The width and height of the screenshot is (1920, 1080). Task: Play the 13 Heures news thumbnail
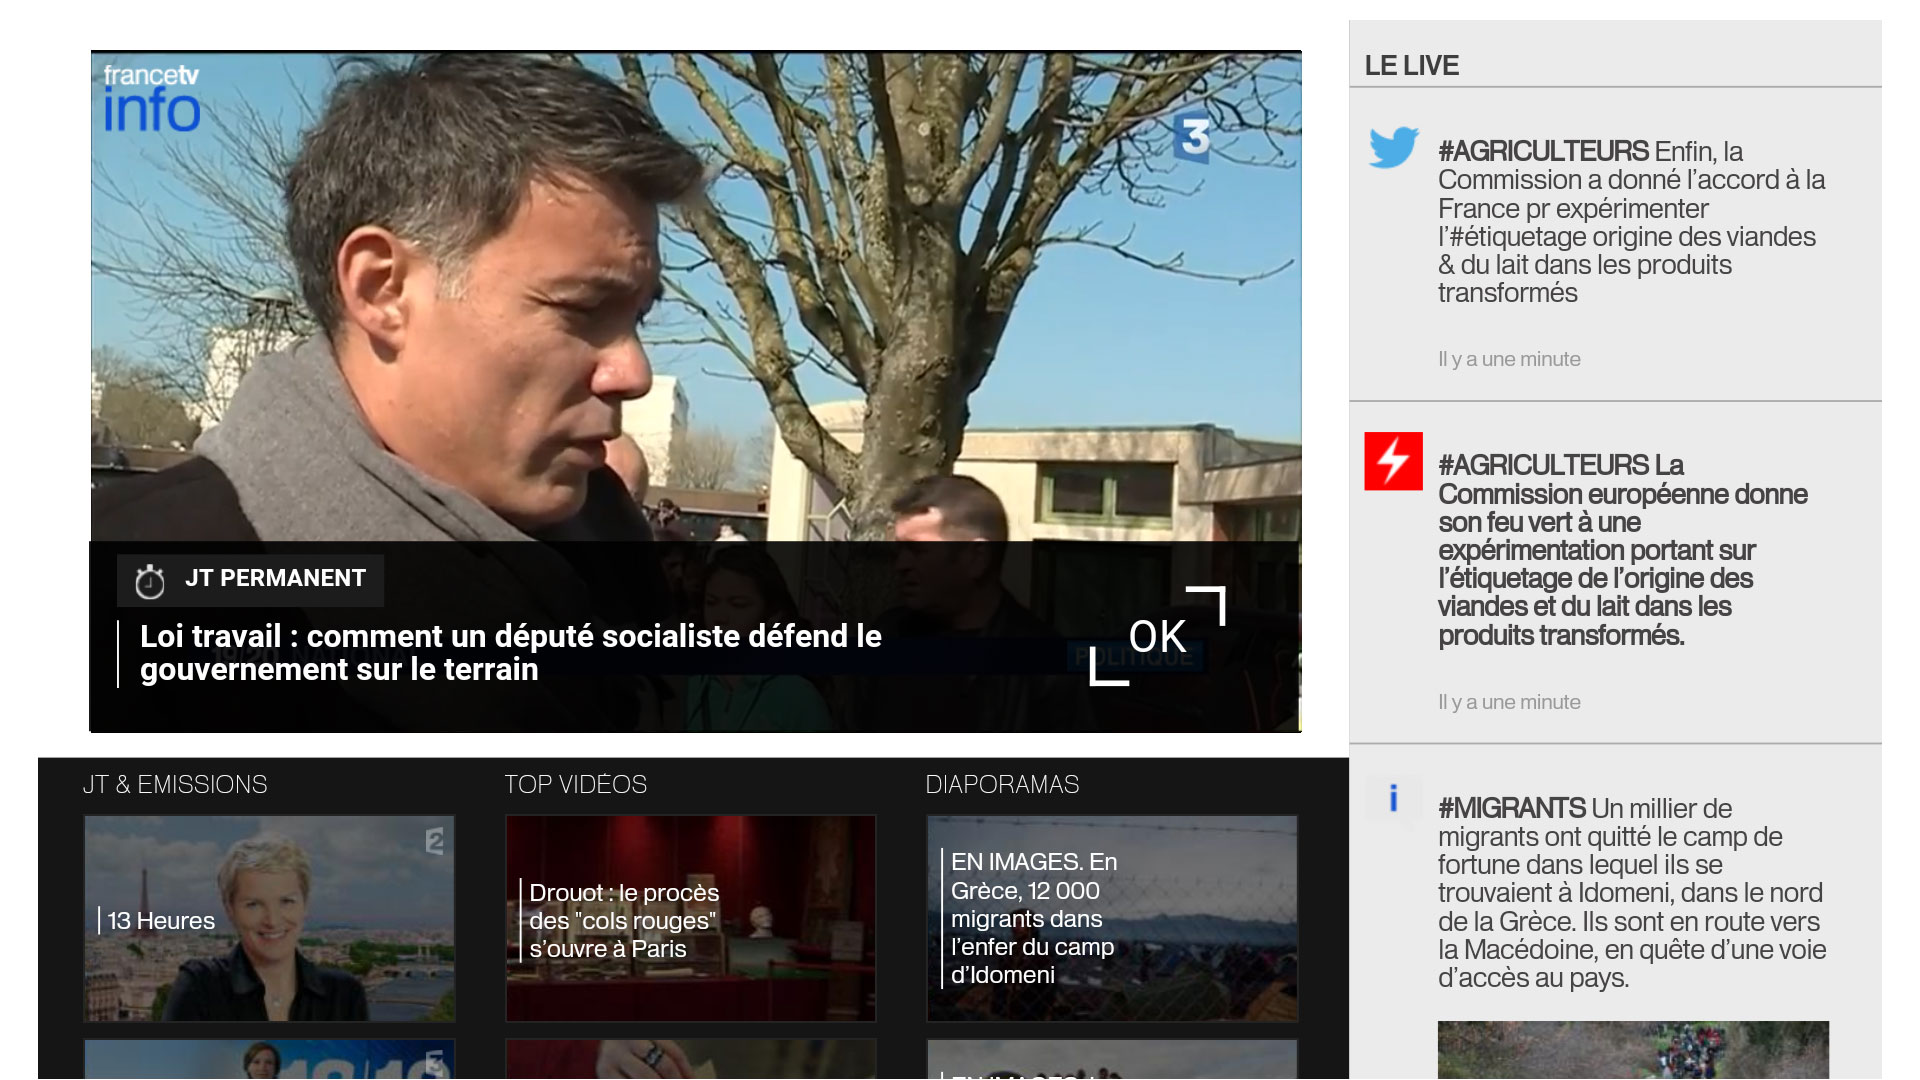[x=269, y=918]
